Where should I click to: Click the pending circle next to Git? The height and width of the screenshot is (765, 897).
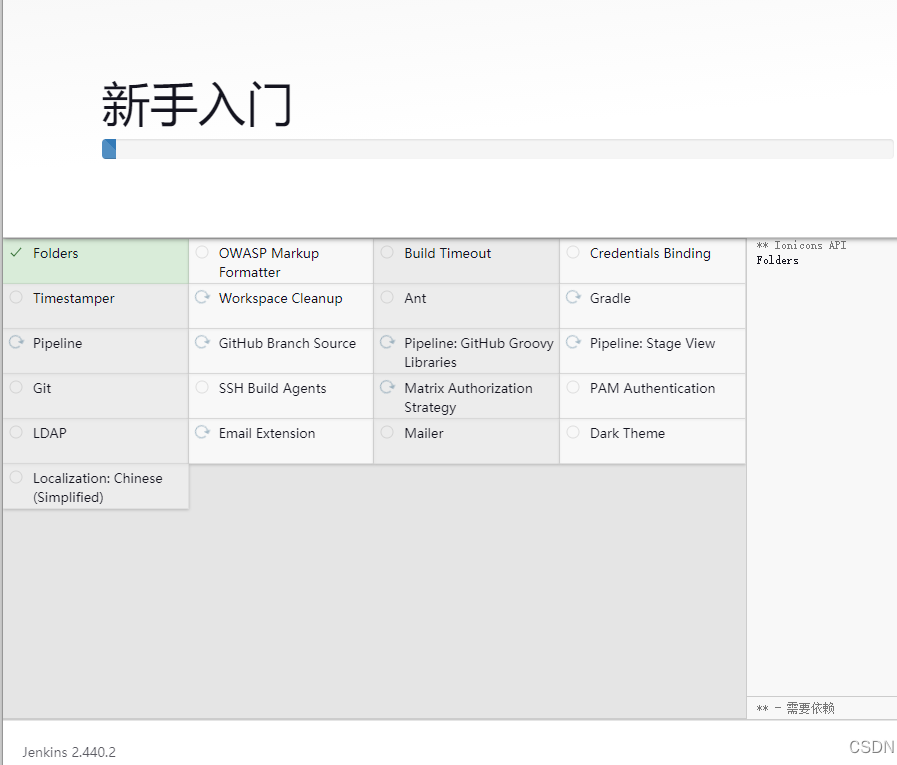[x=16, y=387]
